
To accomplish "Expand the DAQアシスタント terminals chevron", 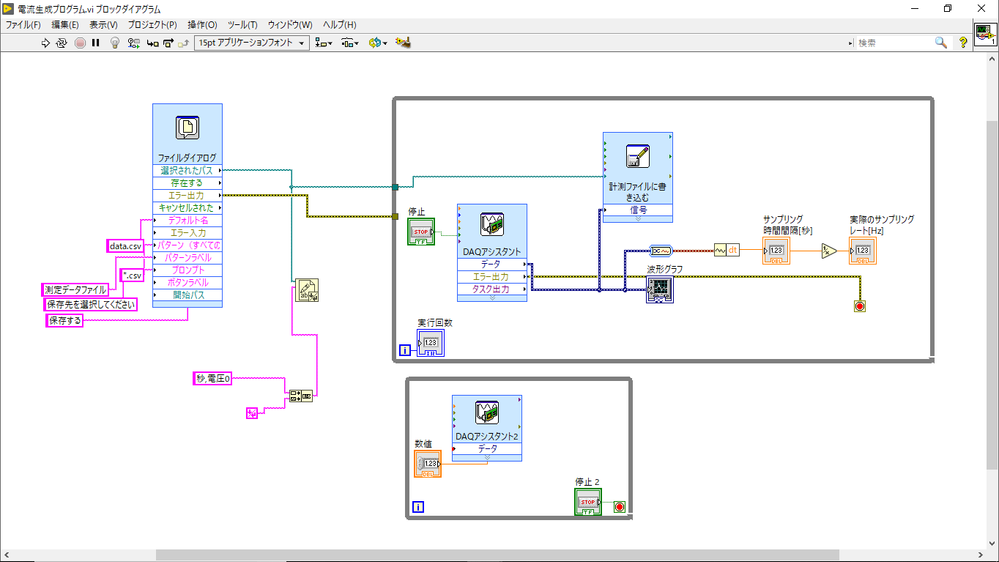I will click(x=492, y=298).
